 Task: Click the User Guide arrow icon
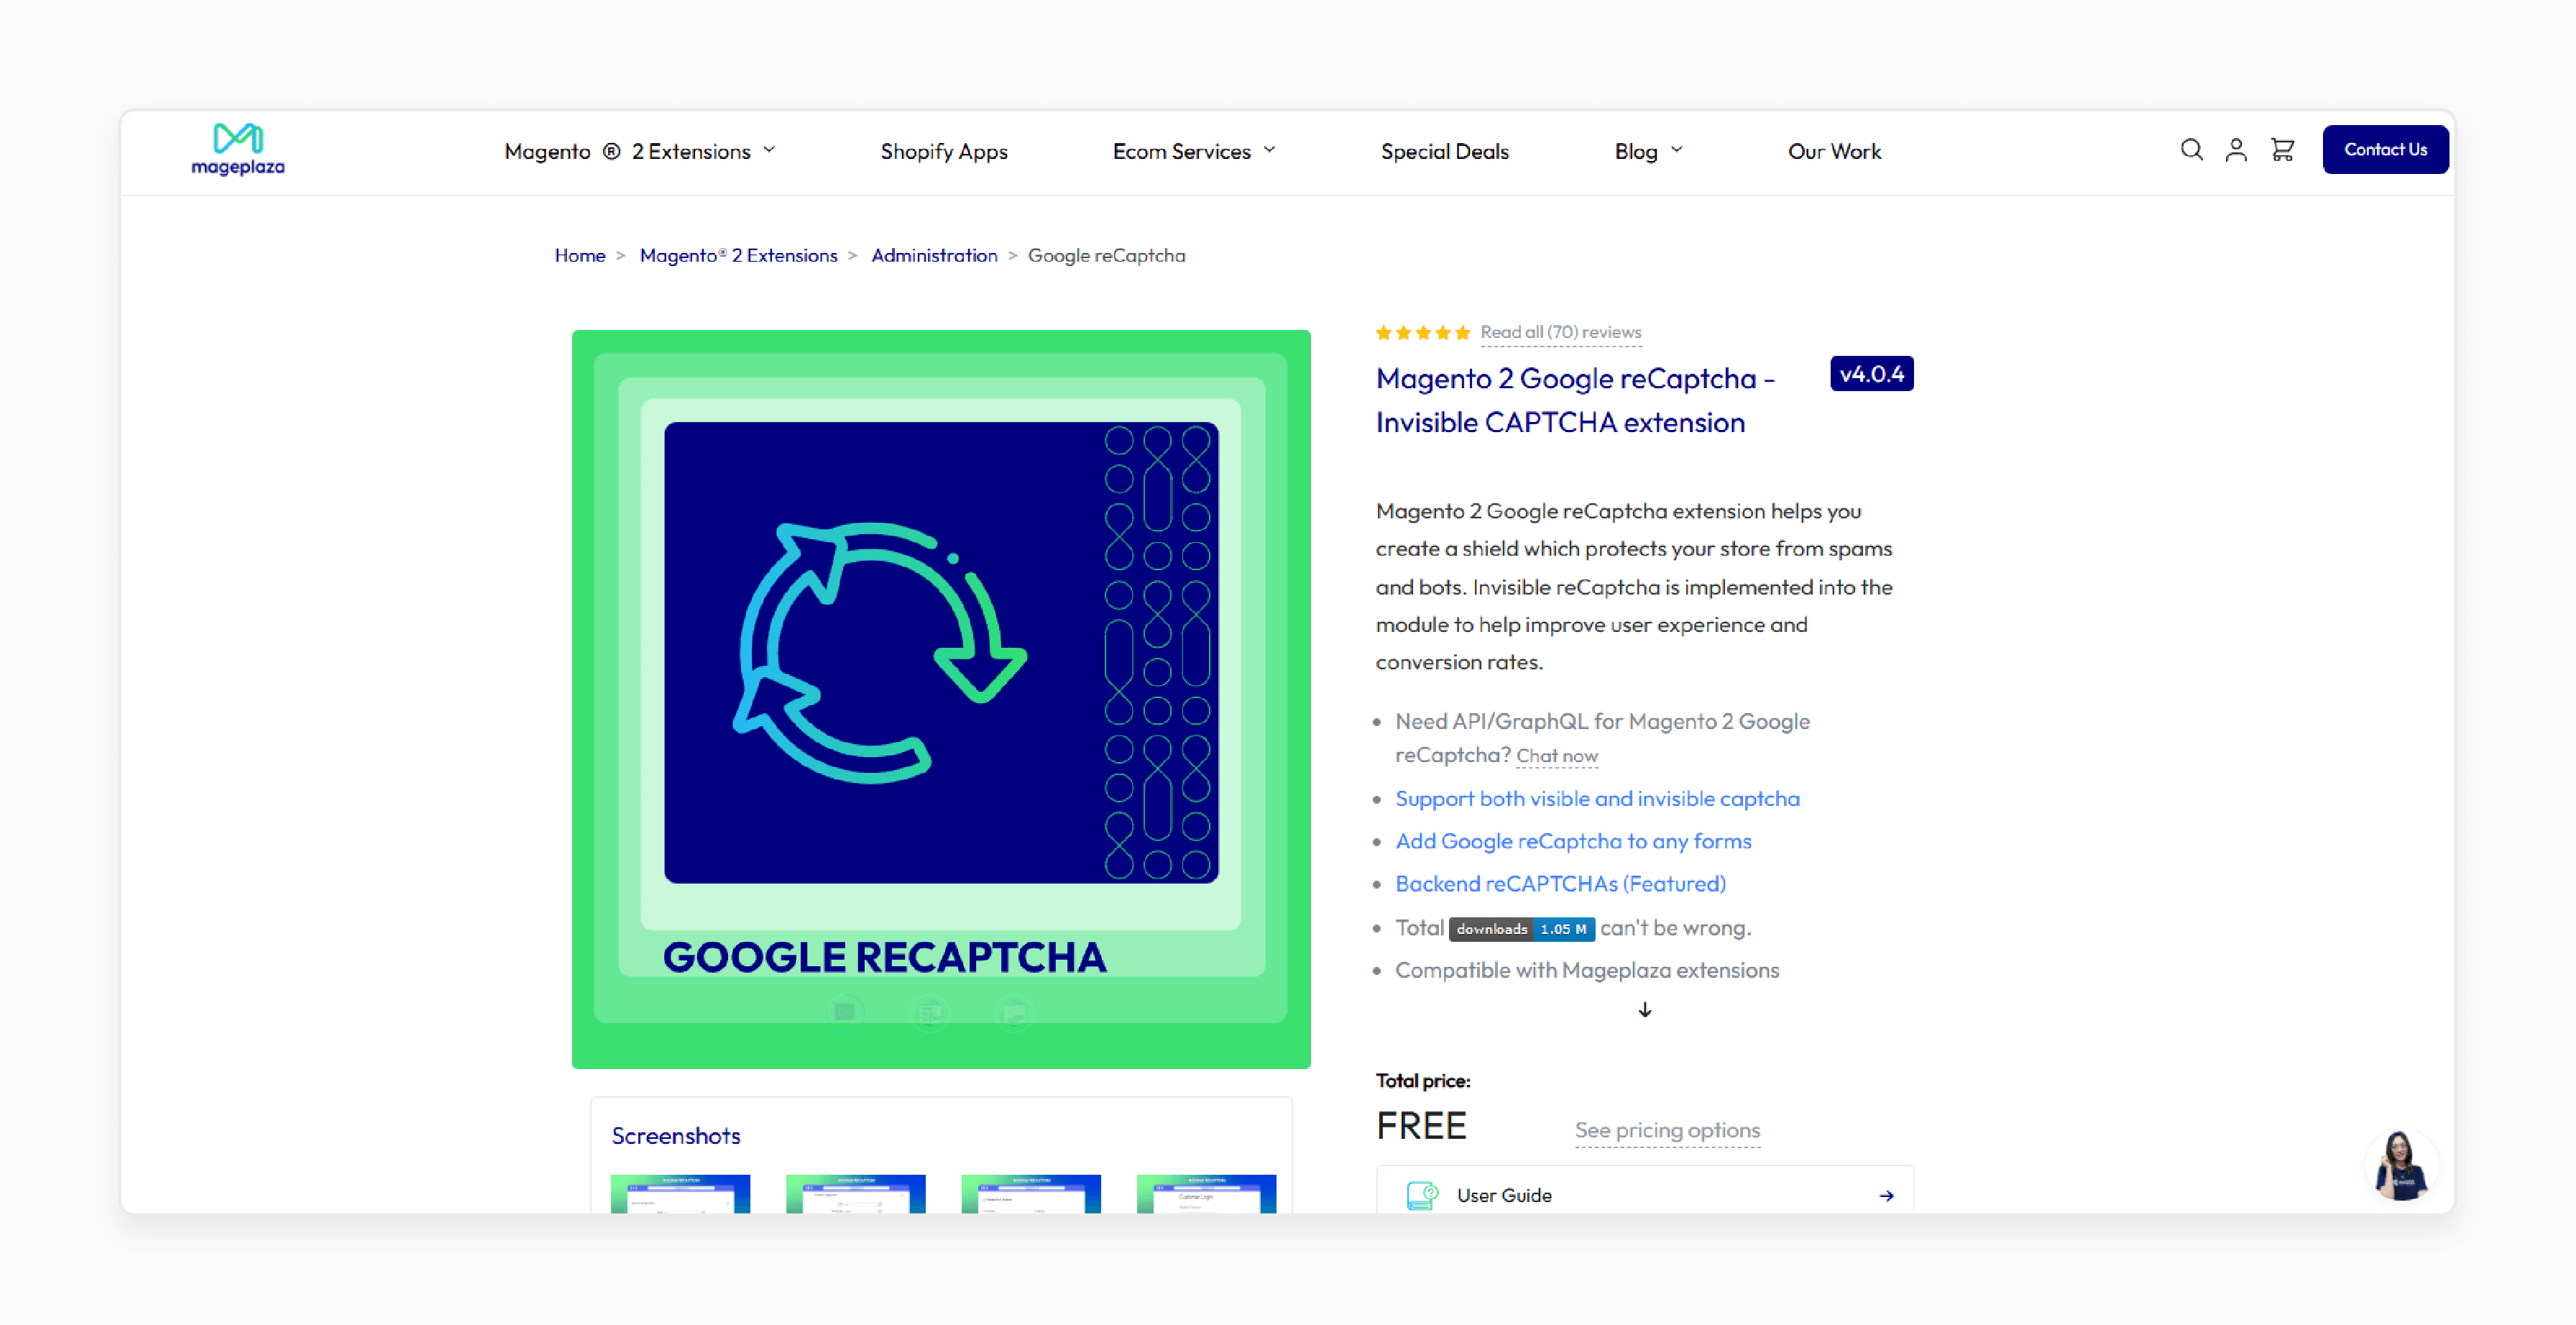[x=1886, y=1196]
